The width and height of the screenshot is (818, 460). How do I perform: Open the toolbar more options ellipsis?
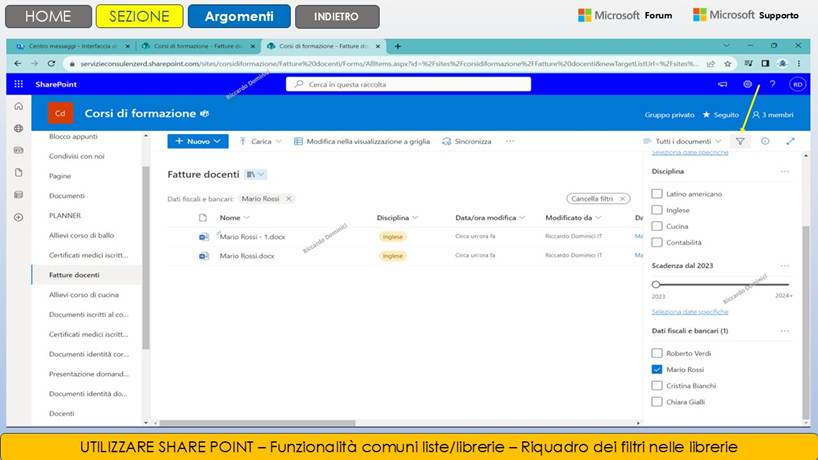pos(510,141)
